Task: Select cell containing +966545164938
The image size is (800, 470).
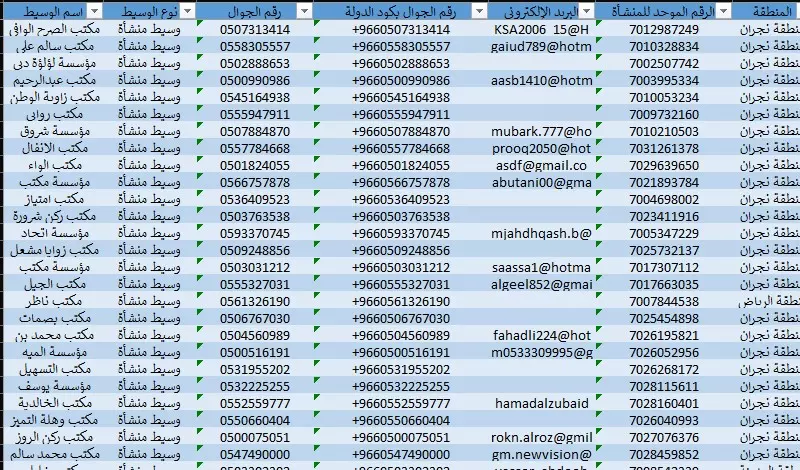Action: point(401,97)
